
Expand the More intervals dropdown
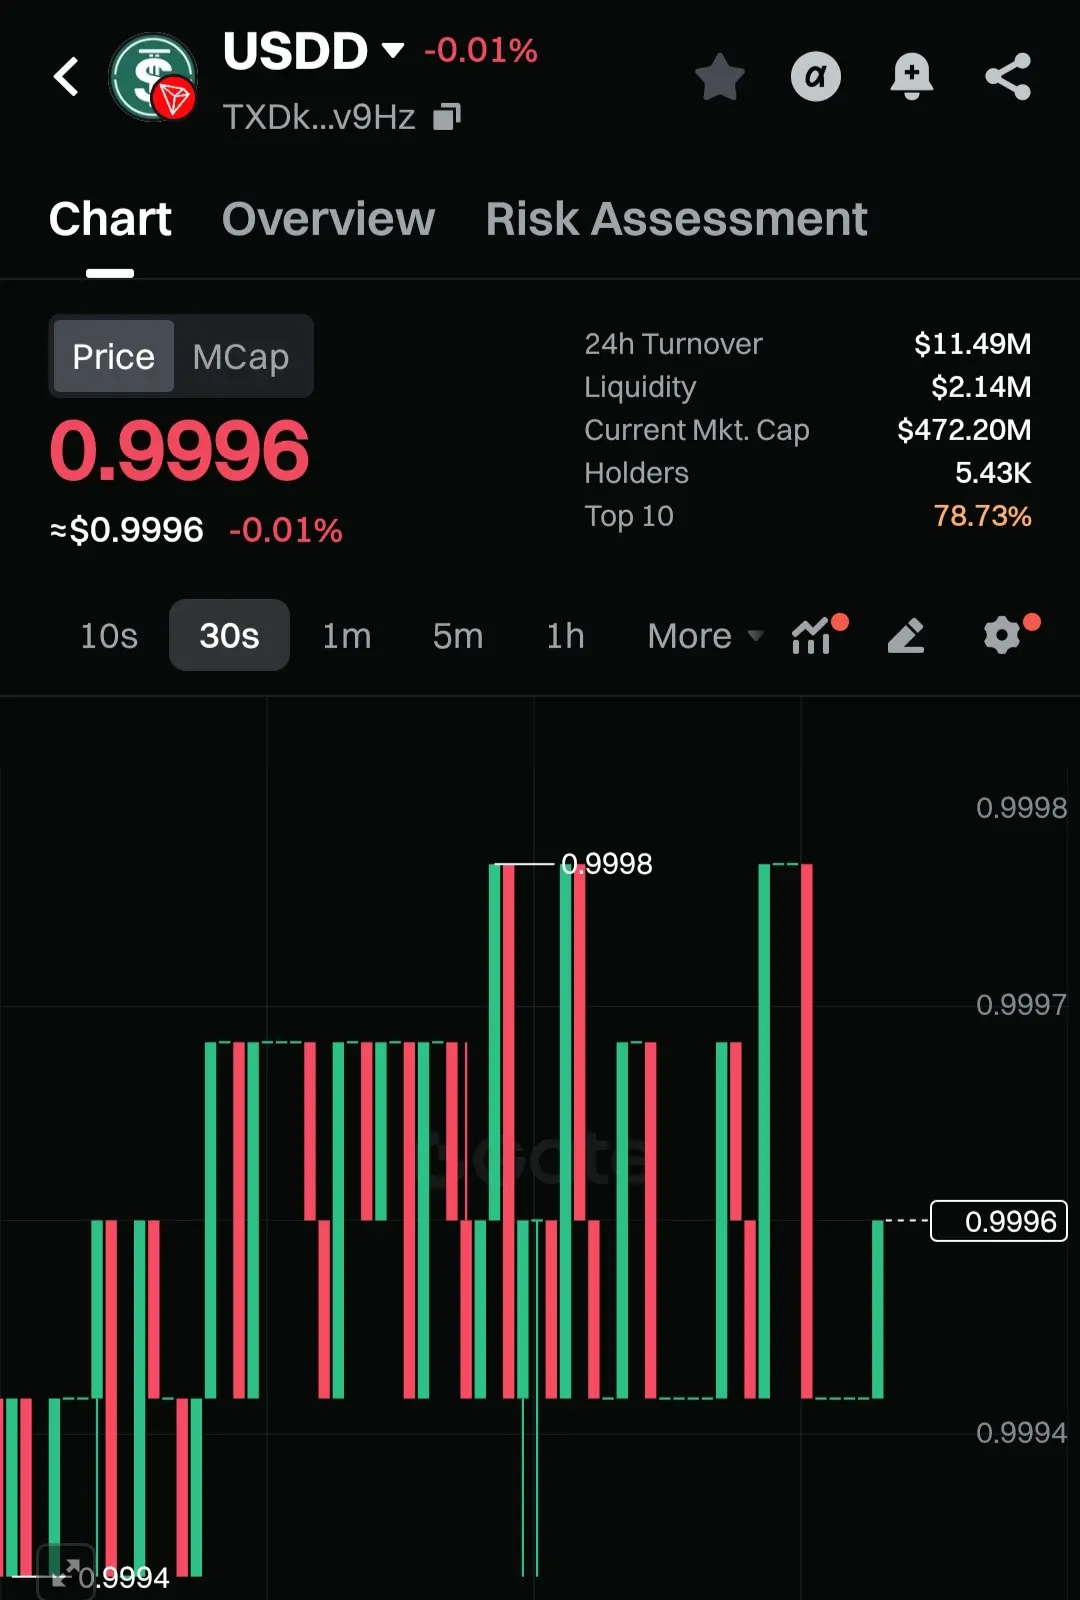pyautogui.click(x=705, y=635)
